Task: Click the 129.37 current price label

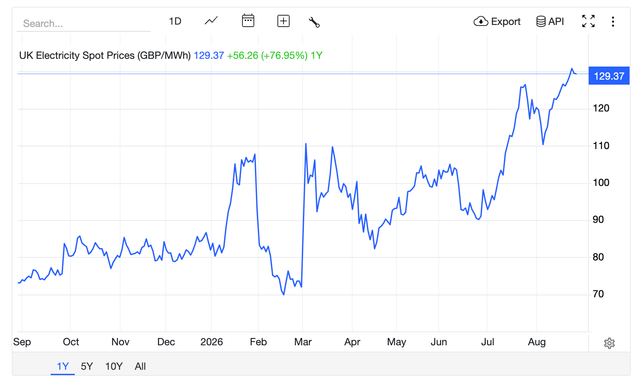Action: pyautogui.click(x=609, y=76)
